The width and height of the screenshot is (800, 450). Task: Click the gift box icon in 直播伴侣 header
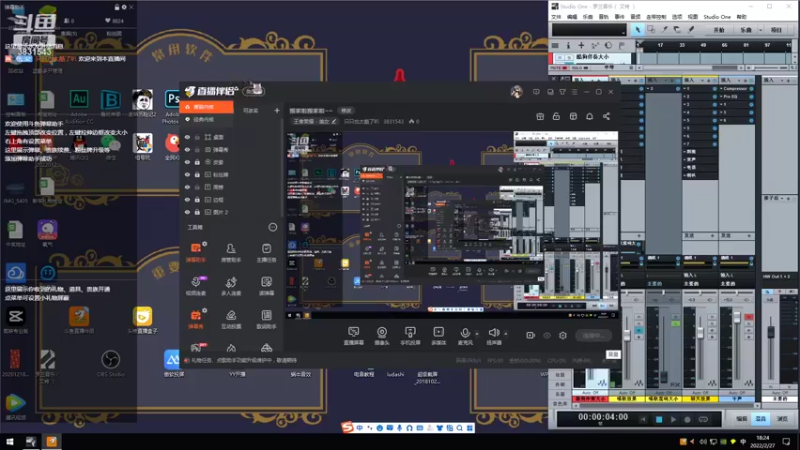click(x=540, y=116)
